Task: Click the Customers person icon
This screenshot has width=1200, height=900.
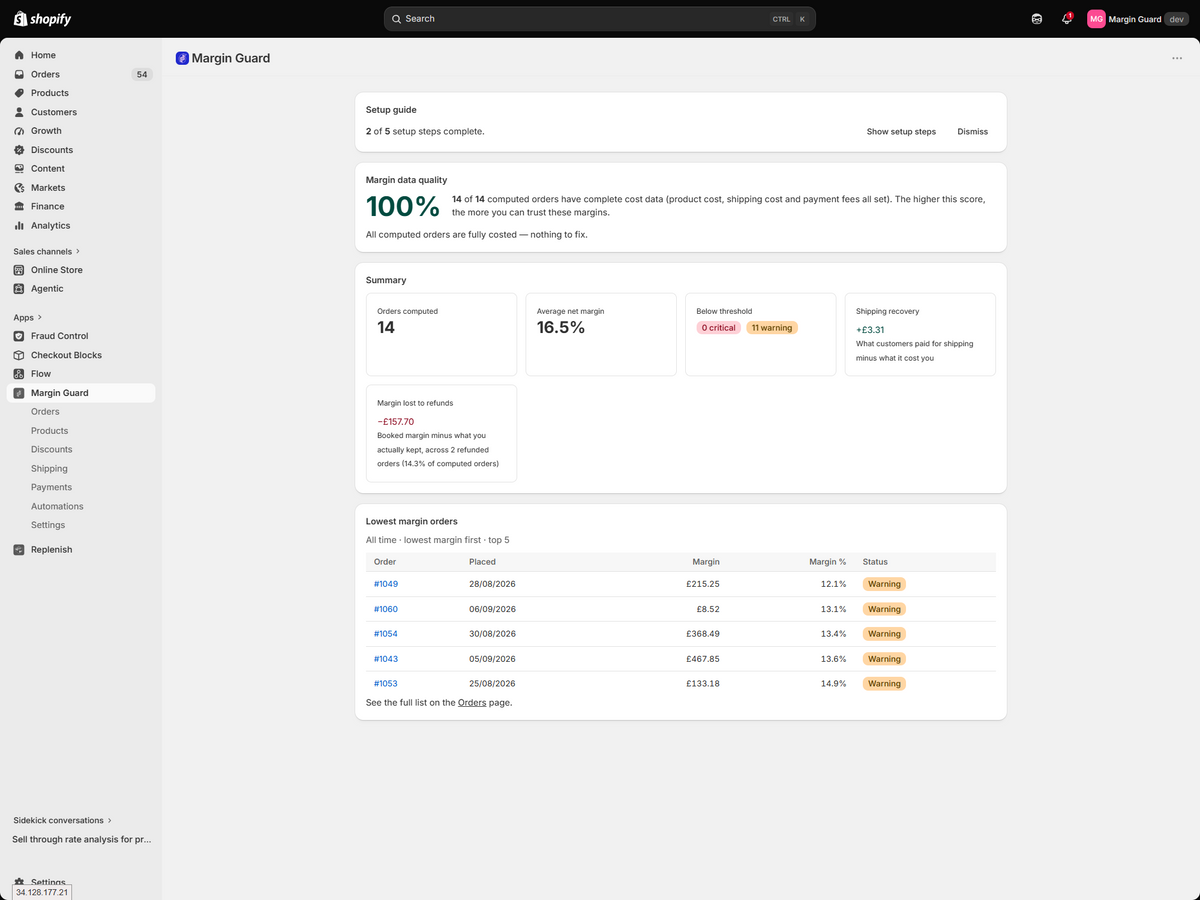Action: 19,112
